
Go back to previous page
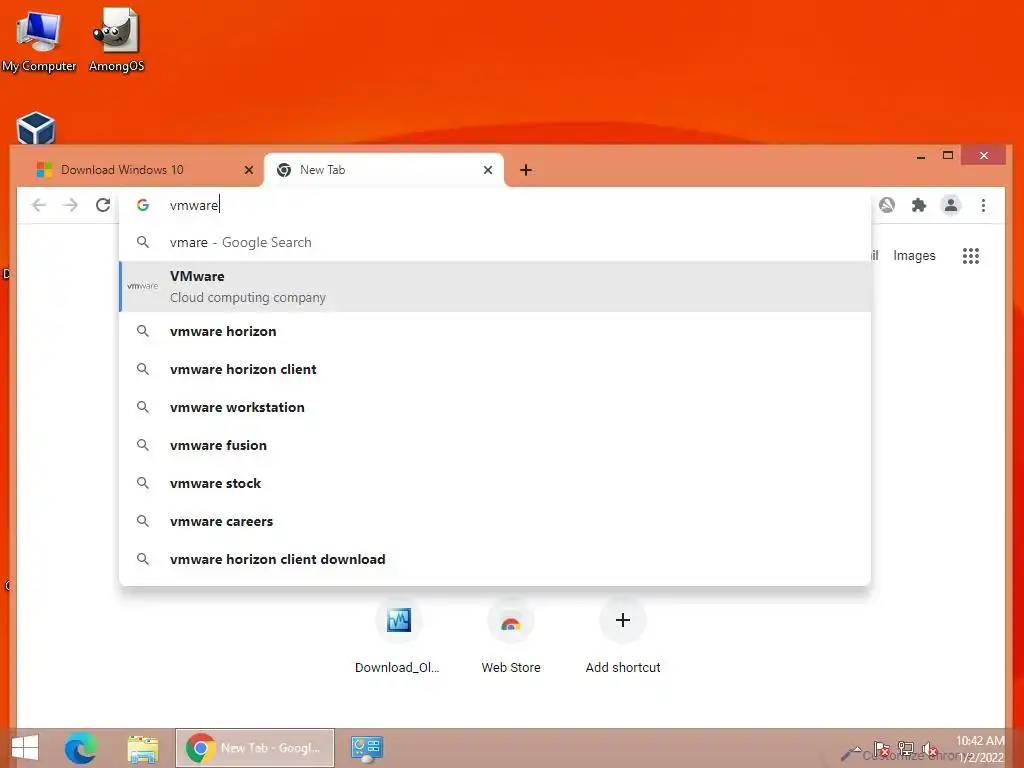(x=39, y=205)
